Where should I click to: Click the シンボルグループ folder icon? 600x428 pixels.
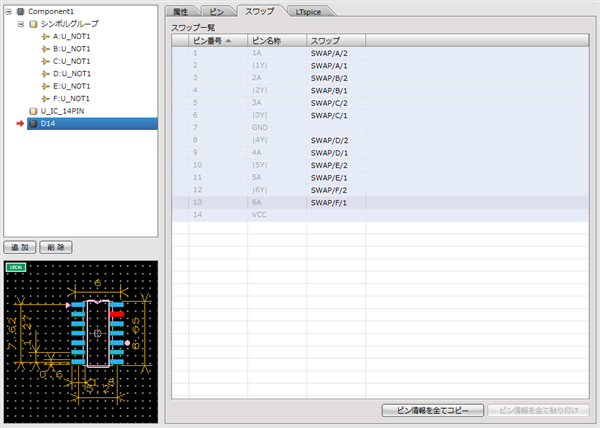pyautogui.click(x=34, y=23)
